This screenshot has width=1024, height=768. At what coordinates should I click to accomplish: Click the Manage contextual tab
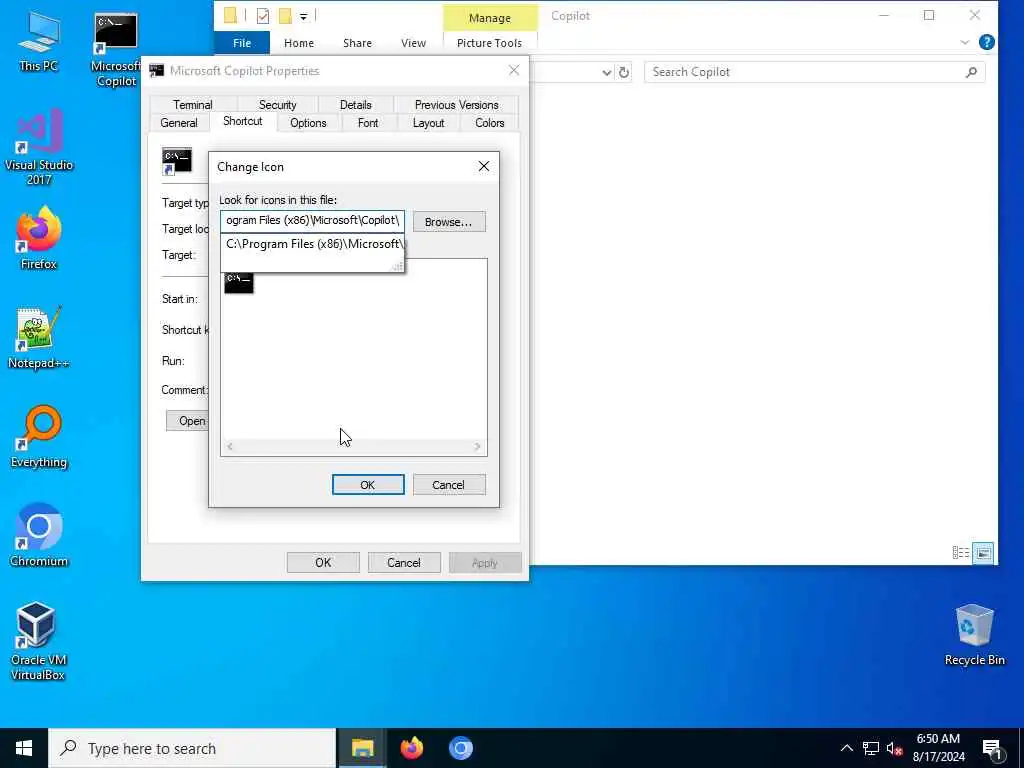click(490, 18)
